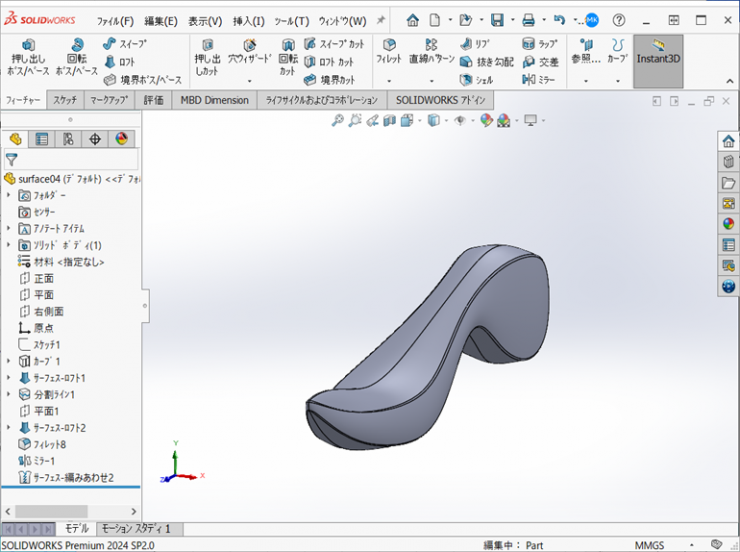Open the DisplayManager color-ball tab
Image resolution: width=740 pixels, height=552 pixels.
click(x=121, y=139)
